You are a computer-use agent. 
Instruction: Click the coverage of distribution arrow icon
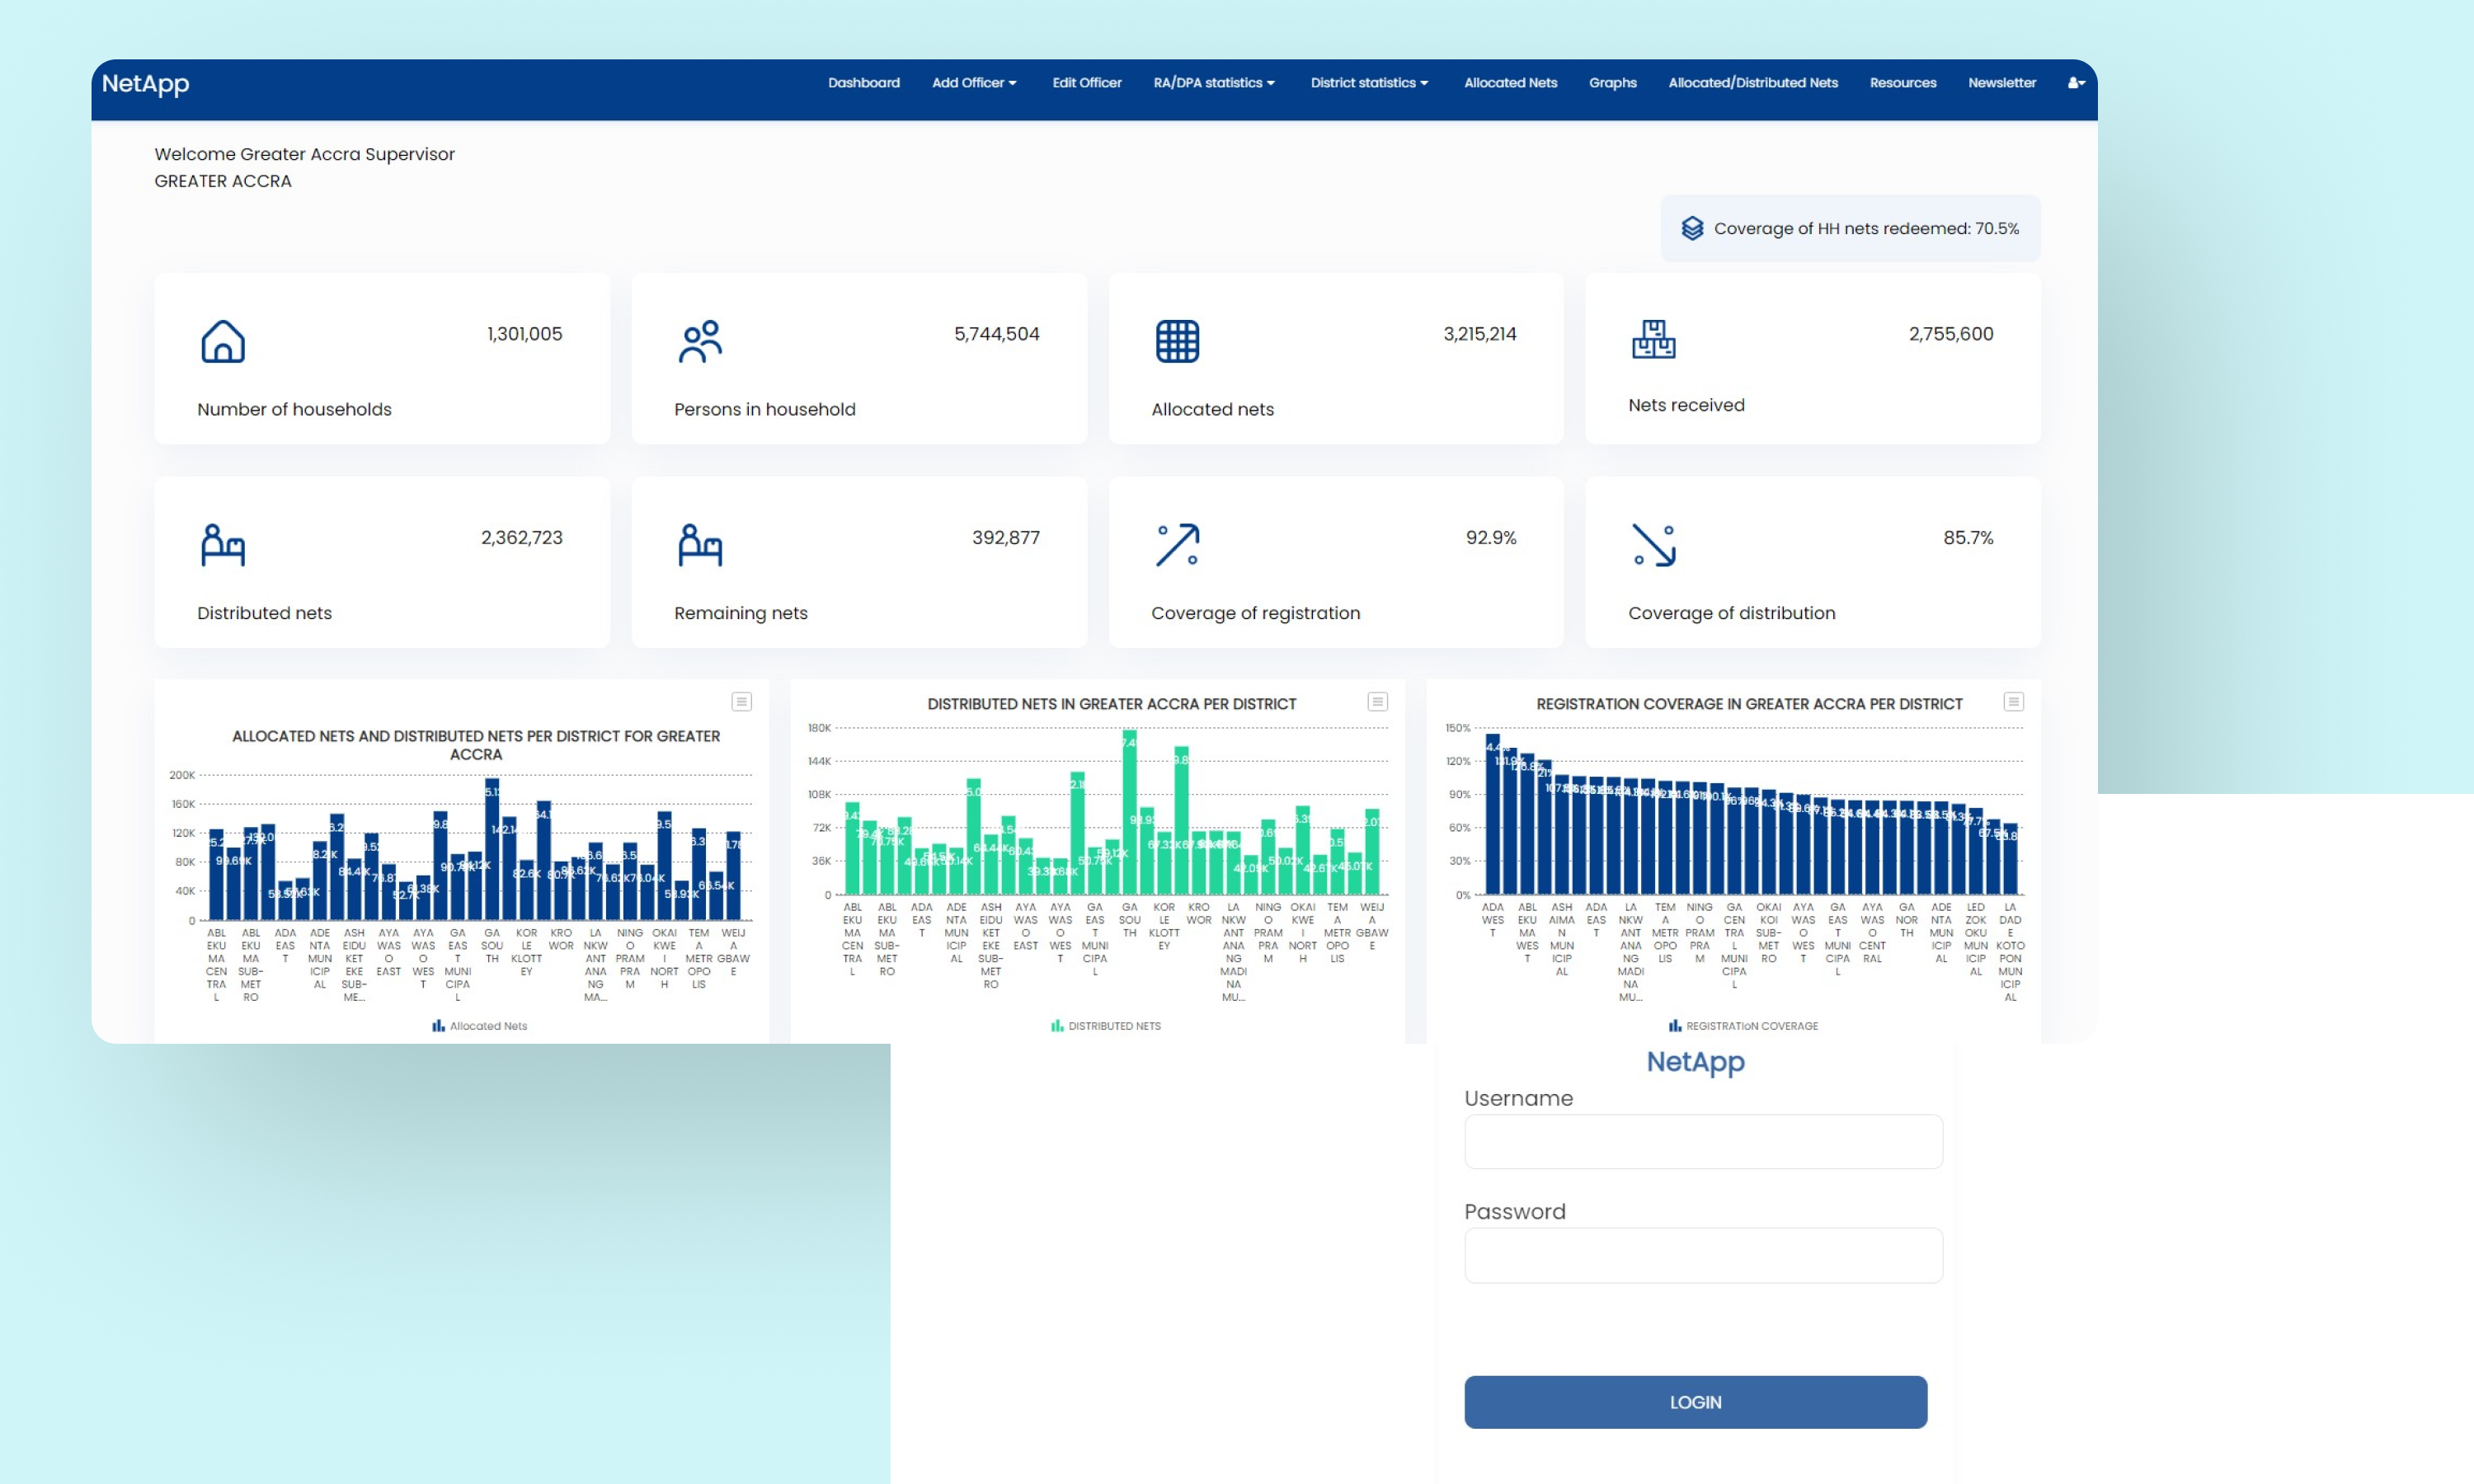click(1653, 545)
